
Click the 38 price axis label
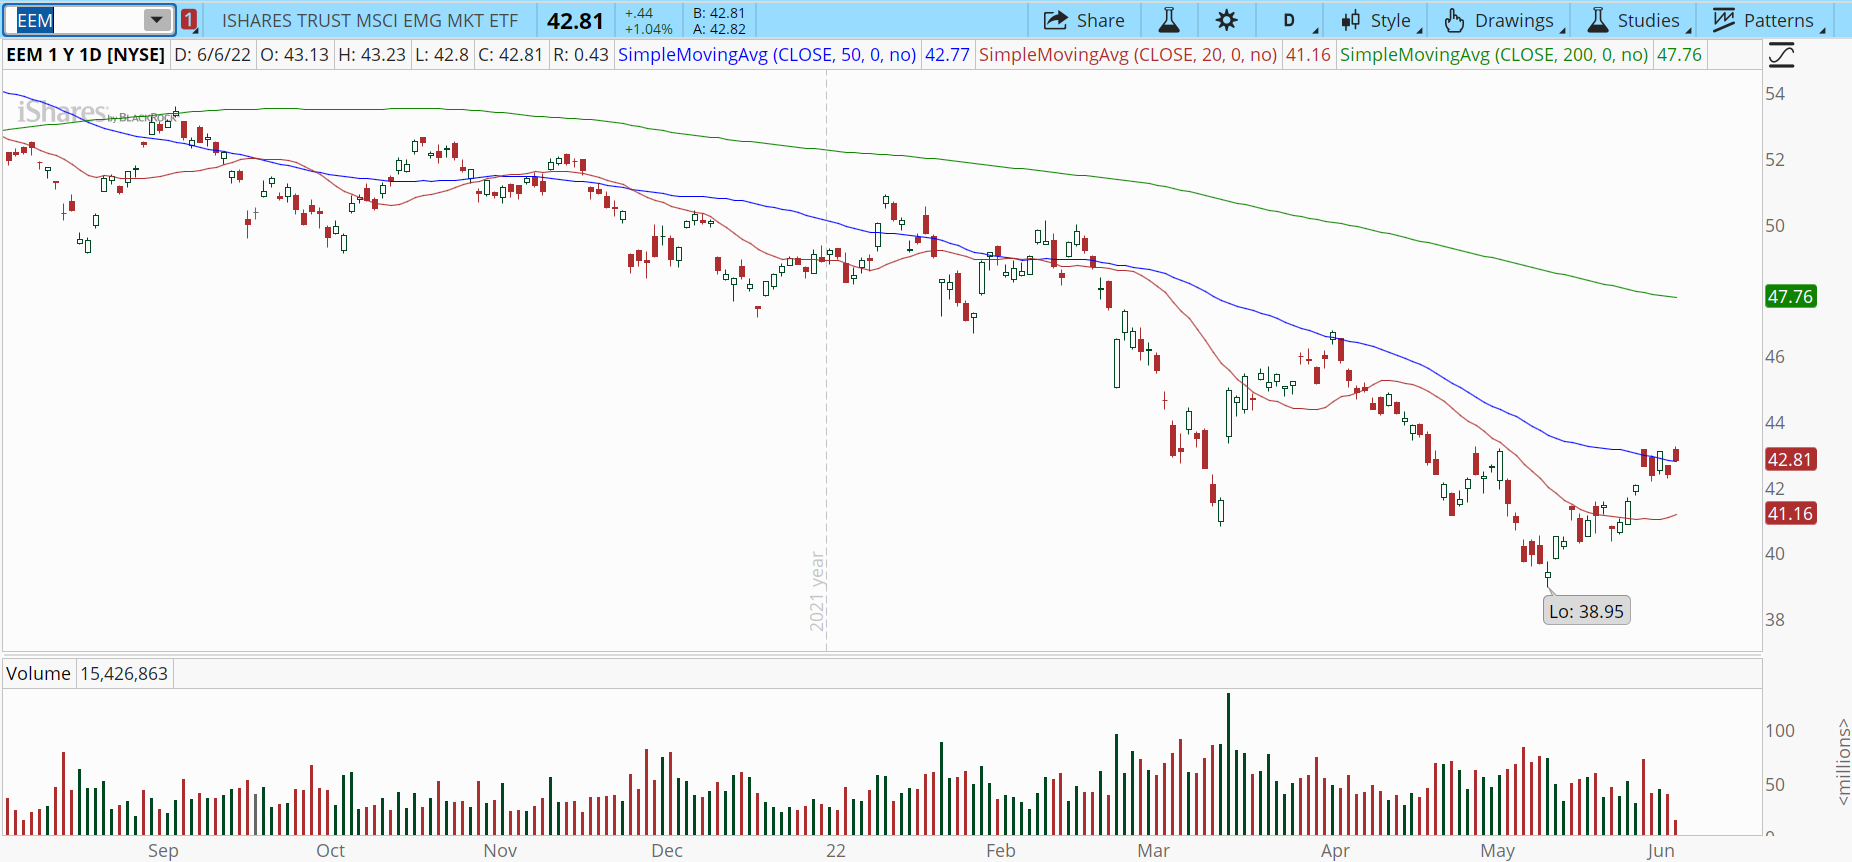pyautogui.click(x=1775, y=620)
